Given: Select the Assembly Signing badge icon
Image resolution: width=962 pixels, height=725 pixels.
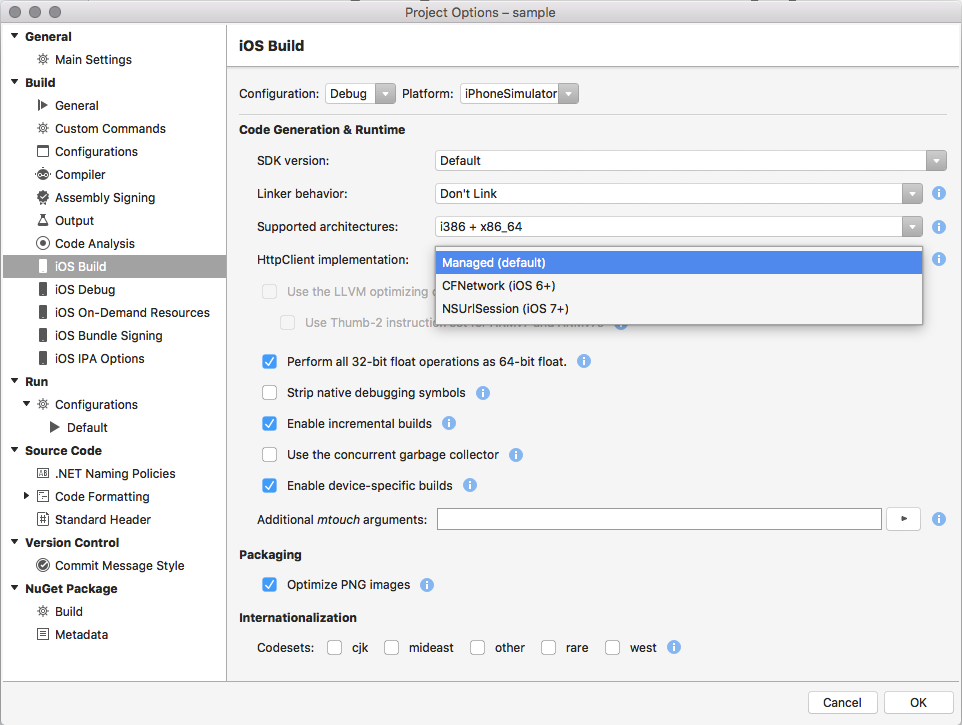Looking at the screenshot, I should (x=43, y=198).
